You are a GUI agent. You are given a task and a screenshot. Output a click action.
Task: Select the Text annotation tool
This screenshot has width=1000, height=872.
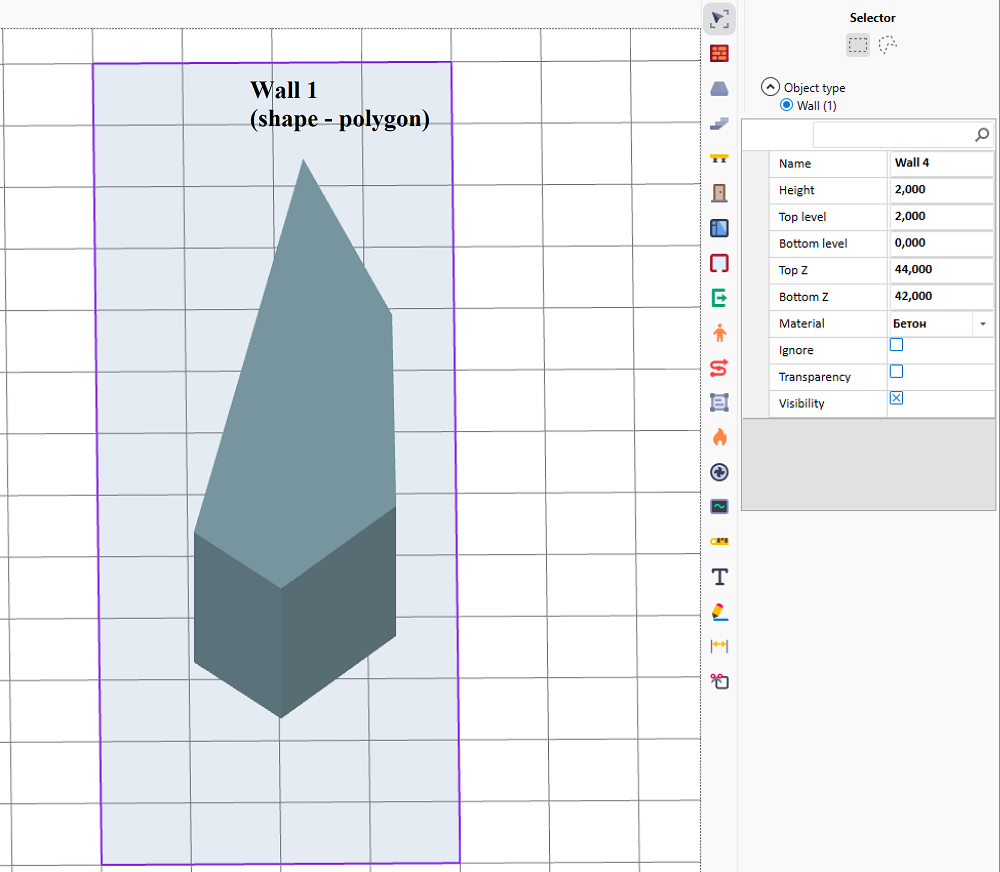(x=719, y=576)
